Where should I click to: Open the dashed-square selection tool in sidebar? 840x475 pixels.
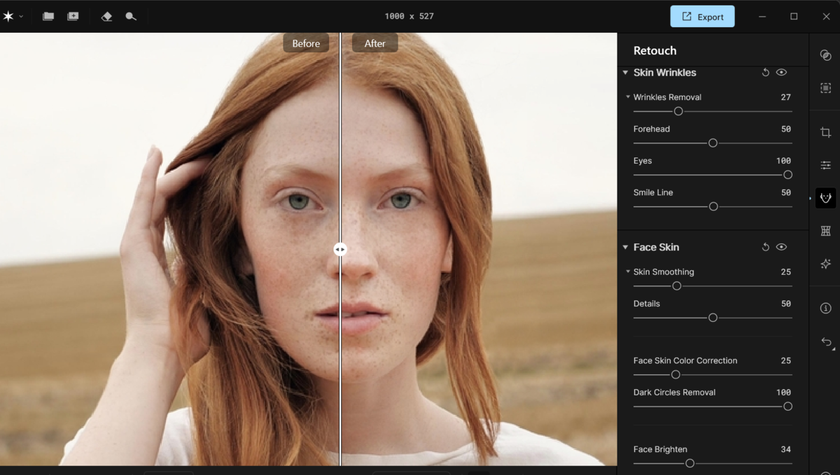pos(826,88)
